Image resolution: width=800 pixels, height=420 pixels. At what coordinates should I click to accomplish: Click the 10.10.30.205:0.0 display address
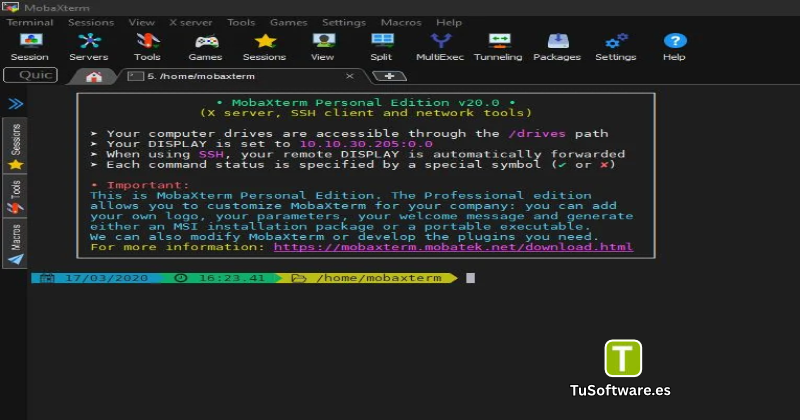[x=366, y=144]
